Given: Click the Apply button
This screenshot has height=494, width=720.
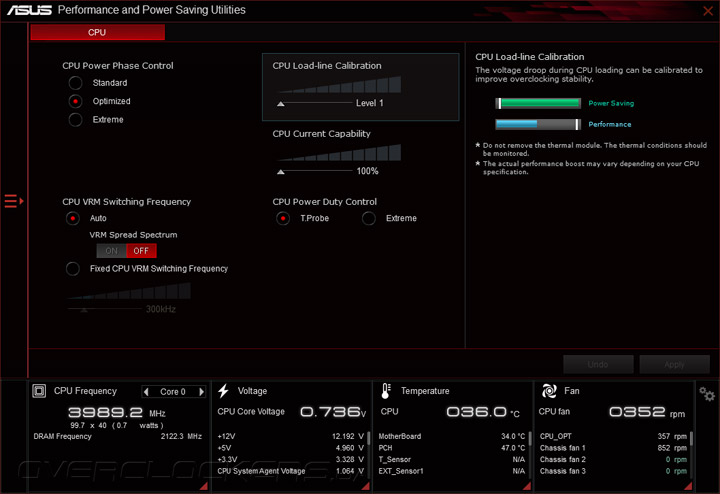Looking at the screenshot, I should point(674,365).
